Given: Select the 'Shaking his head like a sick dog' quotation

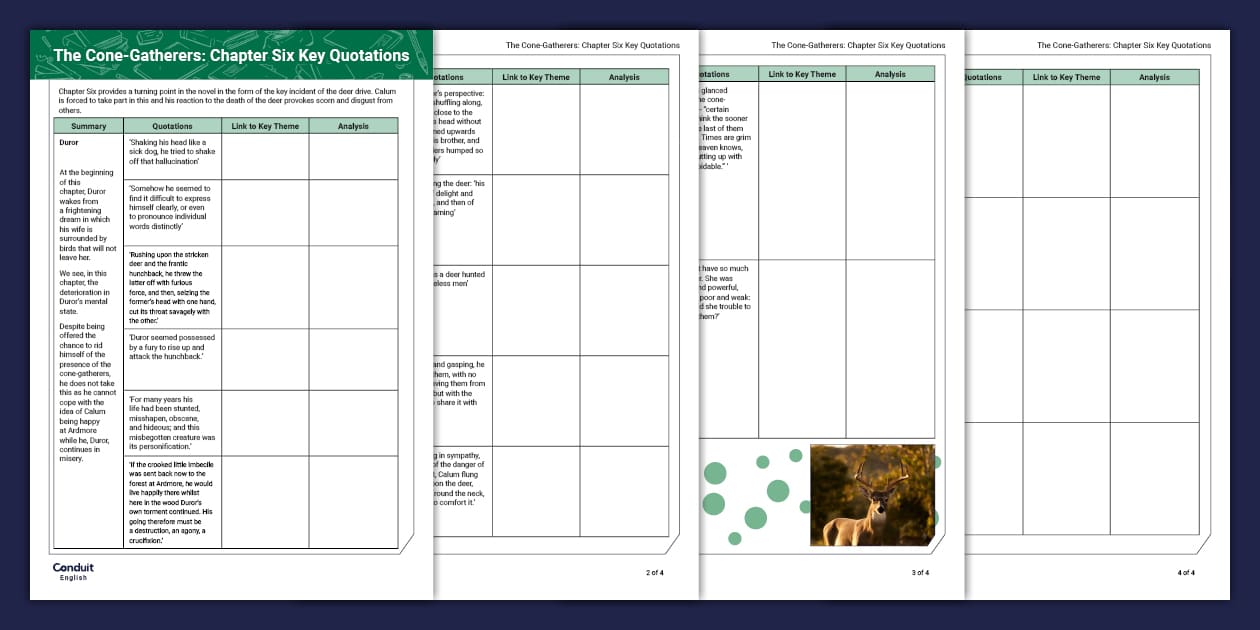Looking at the screenshot, I should [170, 151].
